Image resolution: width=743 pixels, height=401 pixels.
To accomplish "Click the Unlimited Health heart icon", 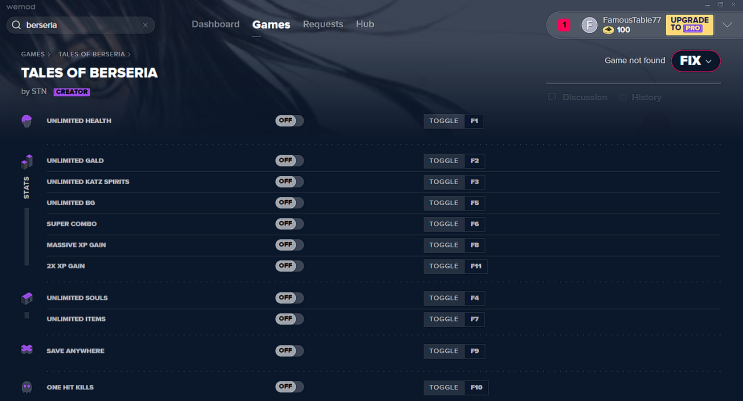I will 27,121.
